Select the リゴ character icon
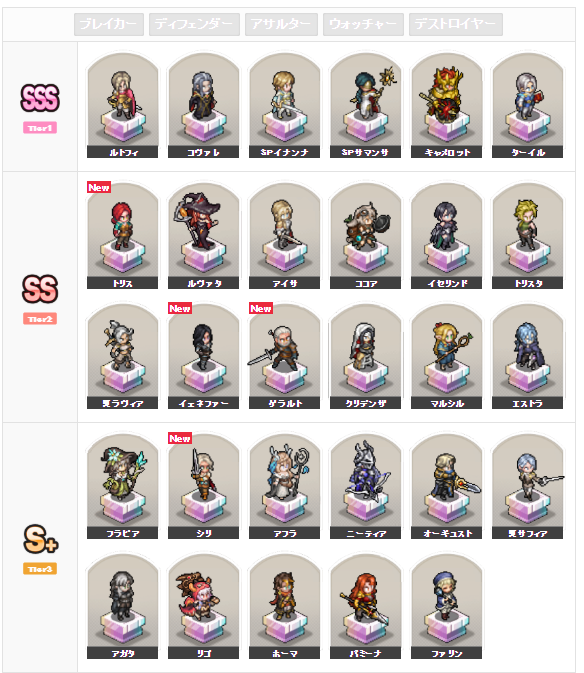 (x=203, y=606)
